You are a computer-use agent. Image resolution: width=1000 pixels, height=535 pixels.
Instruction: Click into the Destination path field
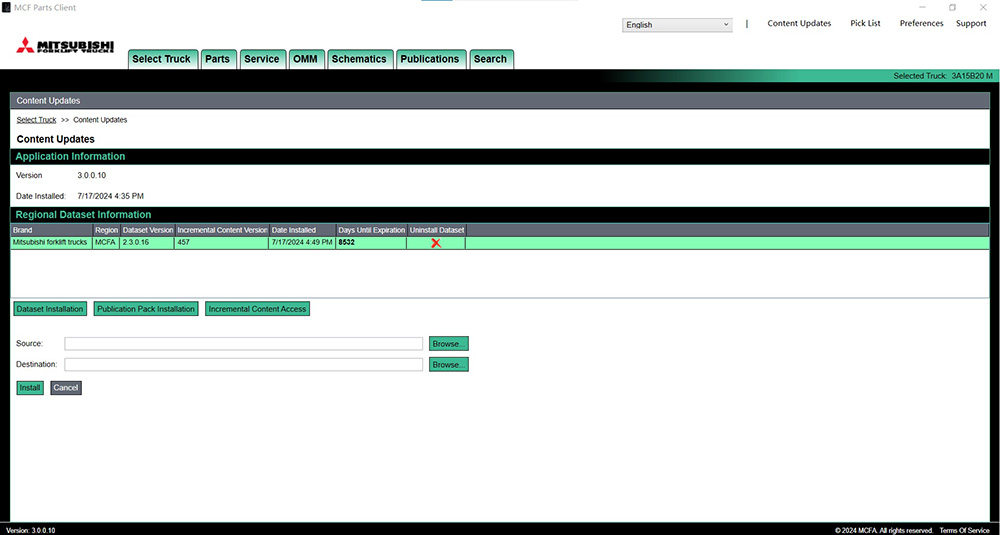click(x=244, y=365)
